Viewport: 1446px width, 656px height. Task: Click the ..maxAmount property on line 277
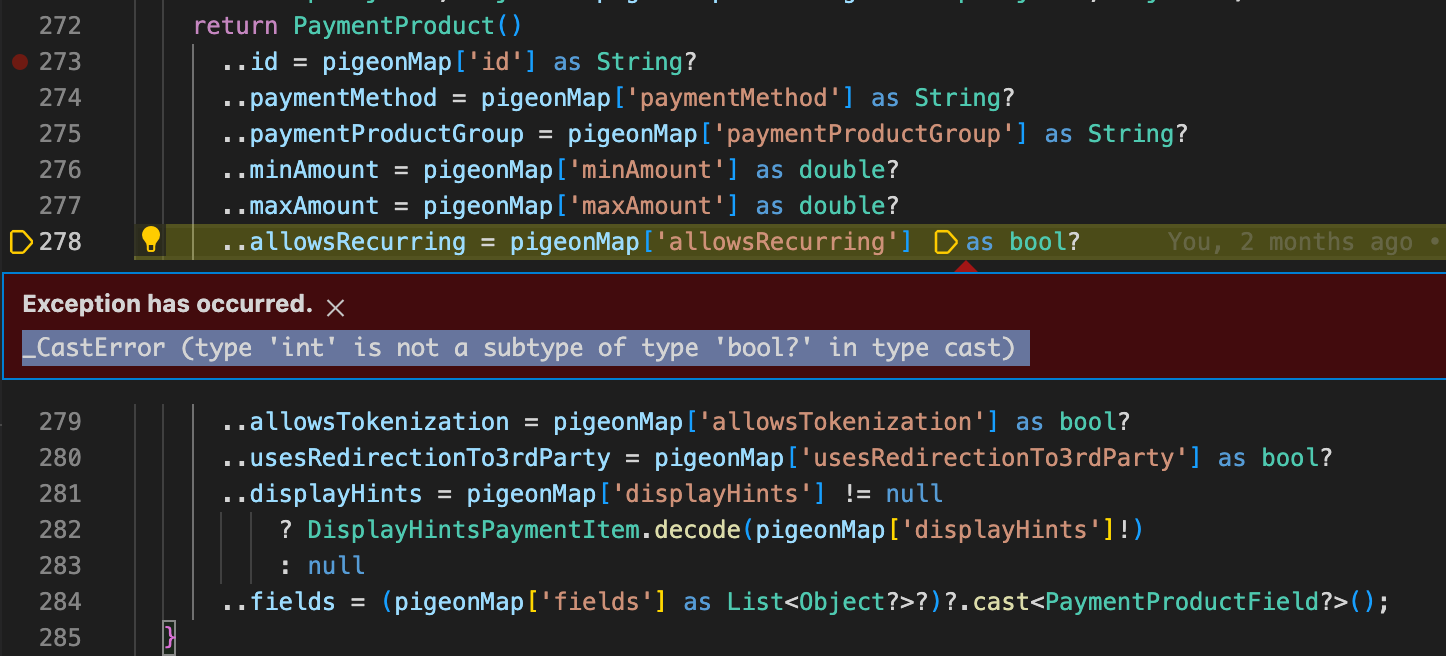click(x=301, y=206)
